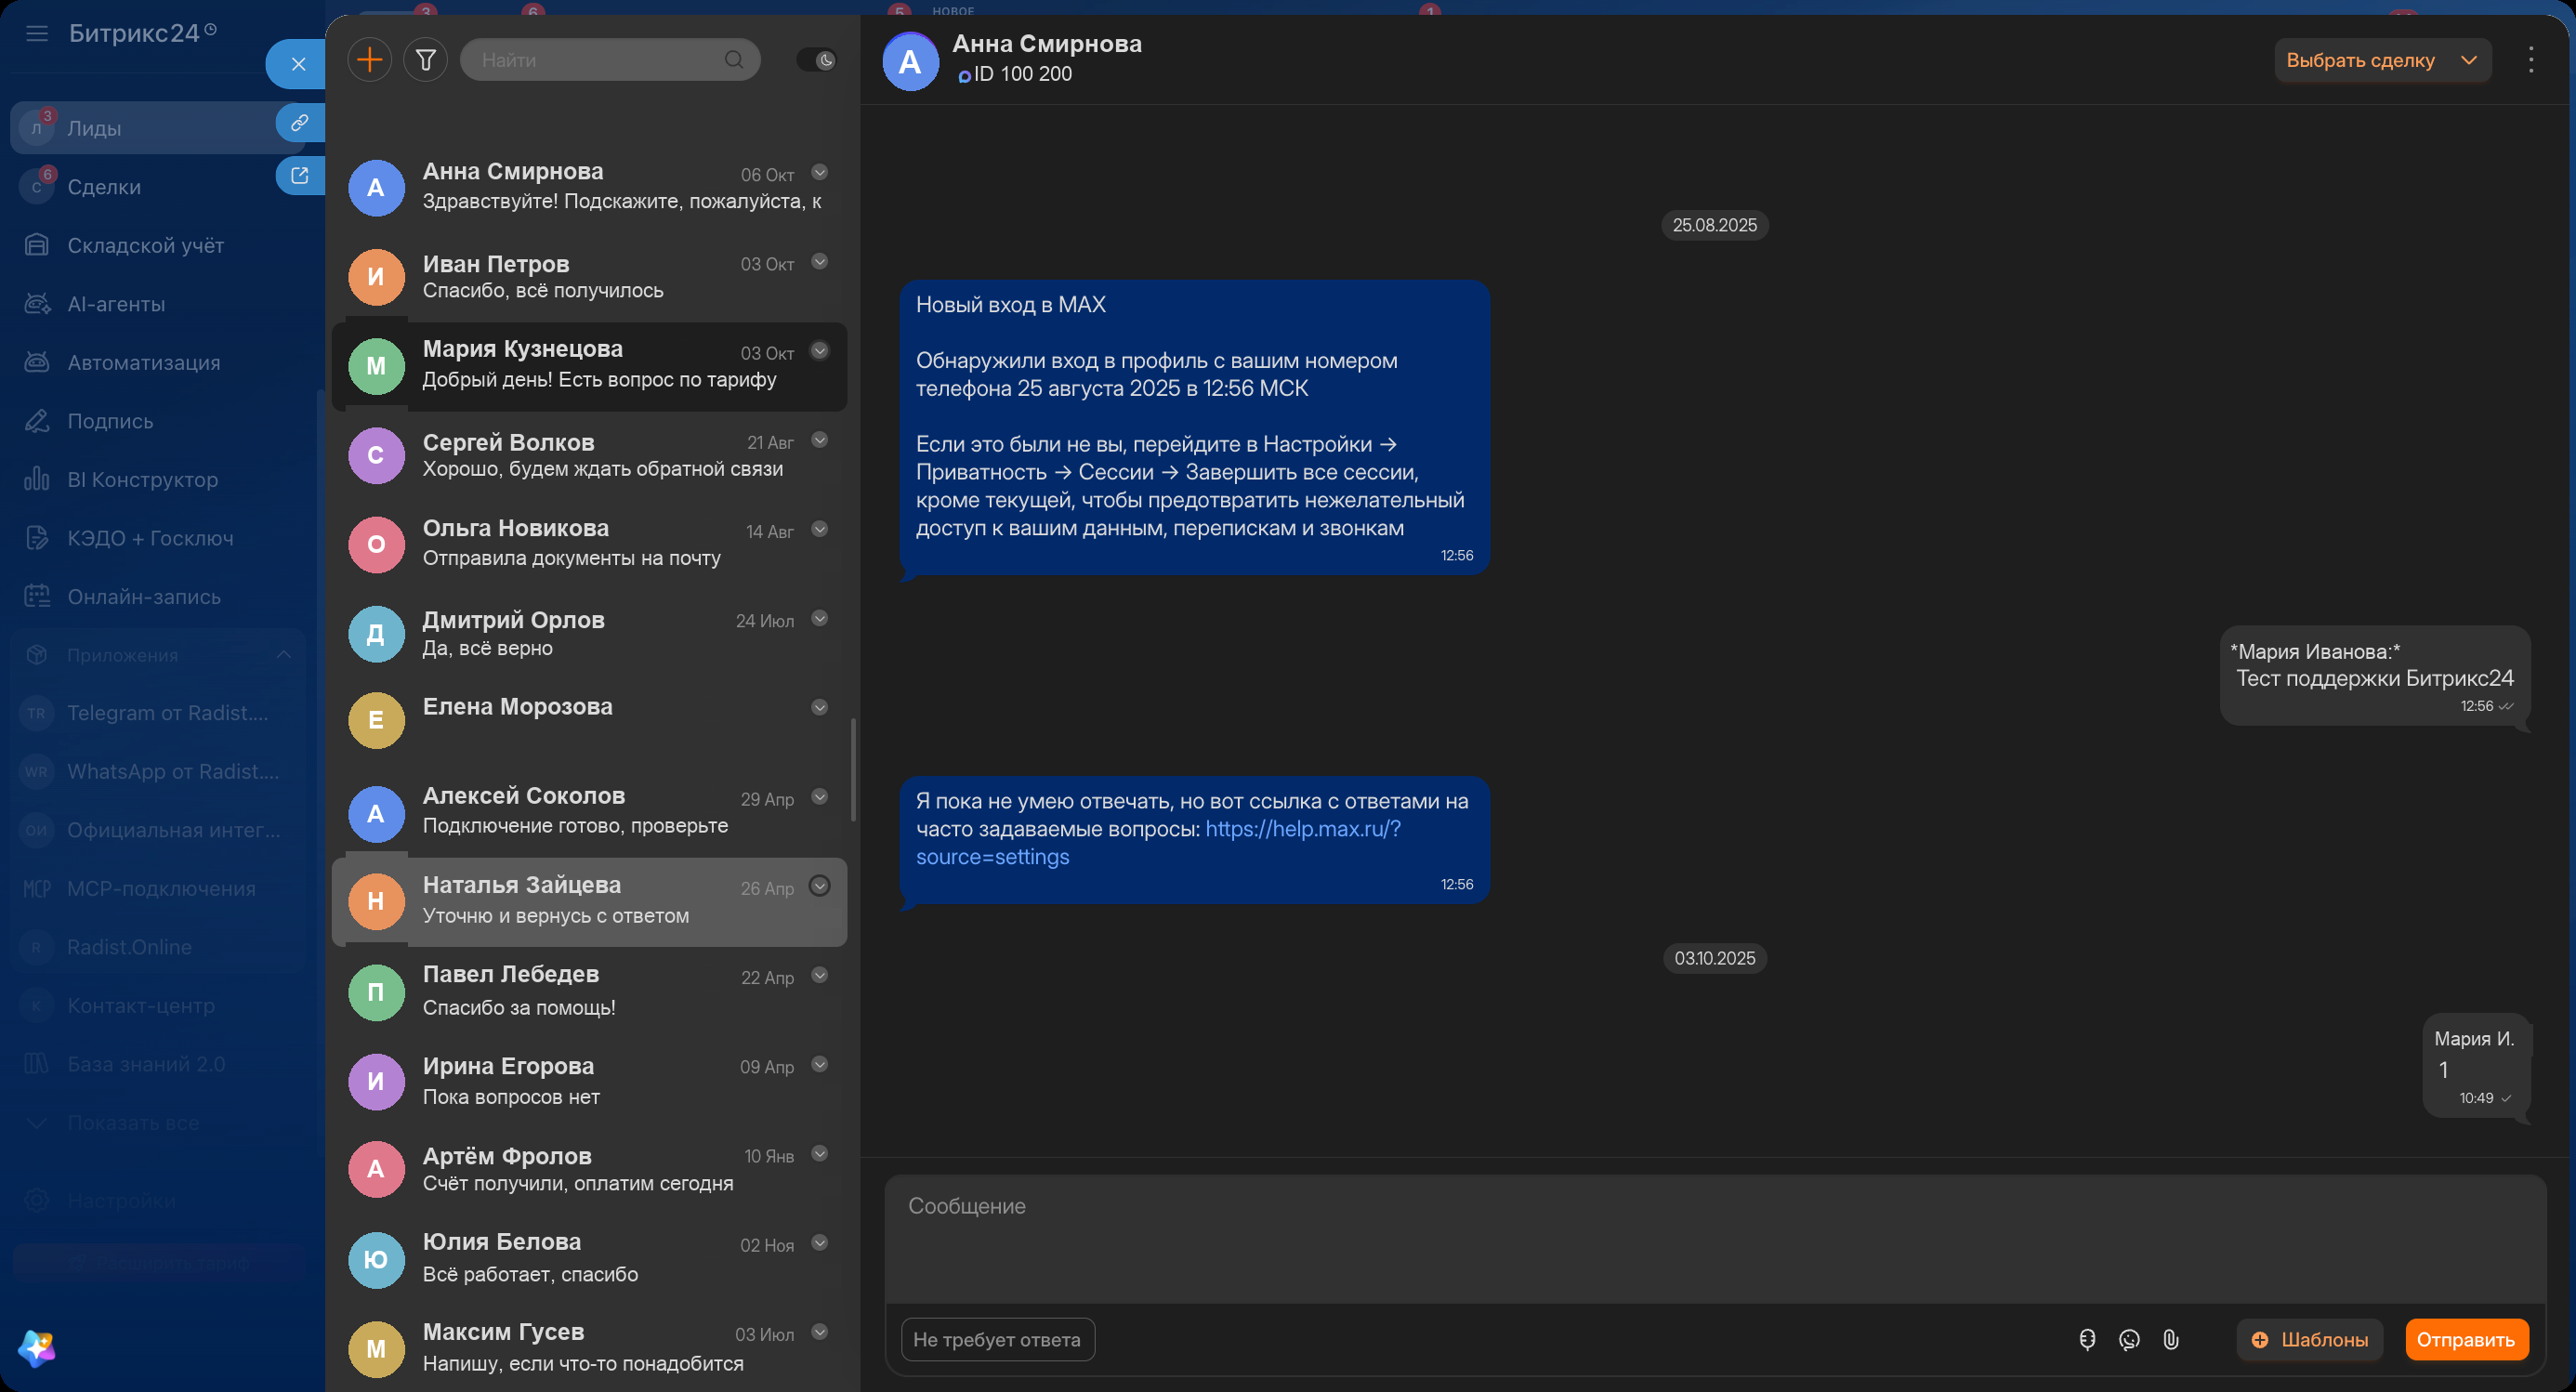Open chevron menu on Сергей Волков row
The height and width of the screenshot is (1392, 2576).
[x=820, y=440]
